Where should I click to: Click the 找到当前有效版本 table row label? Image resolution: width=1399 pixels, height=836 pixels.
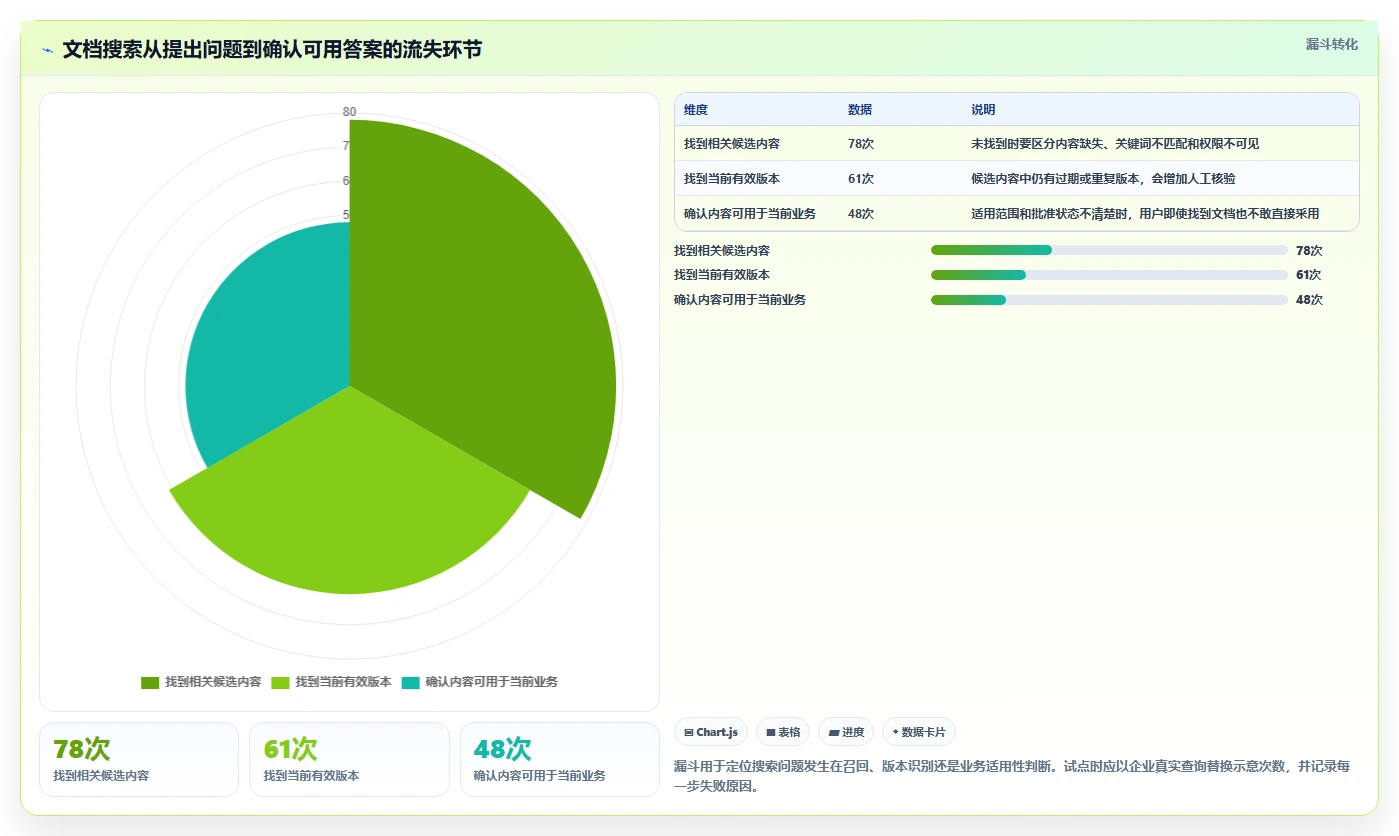[x=732, y=179]
